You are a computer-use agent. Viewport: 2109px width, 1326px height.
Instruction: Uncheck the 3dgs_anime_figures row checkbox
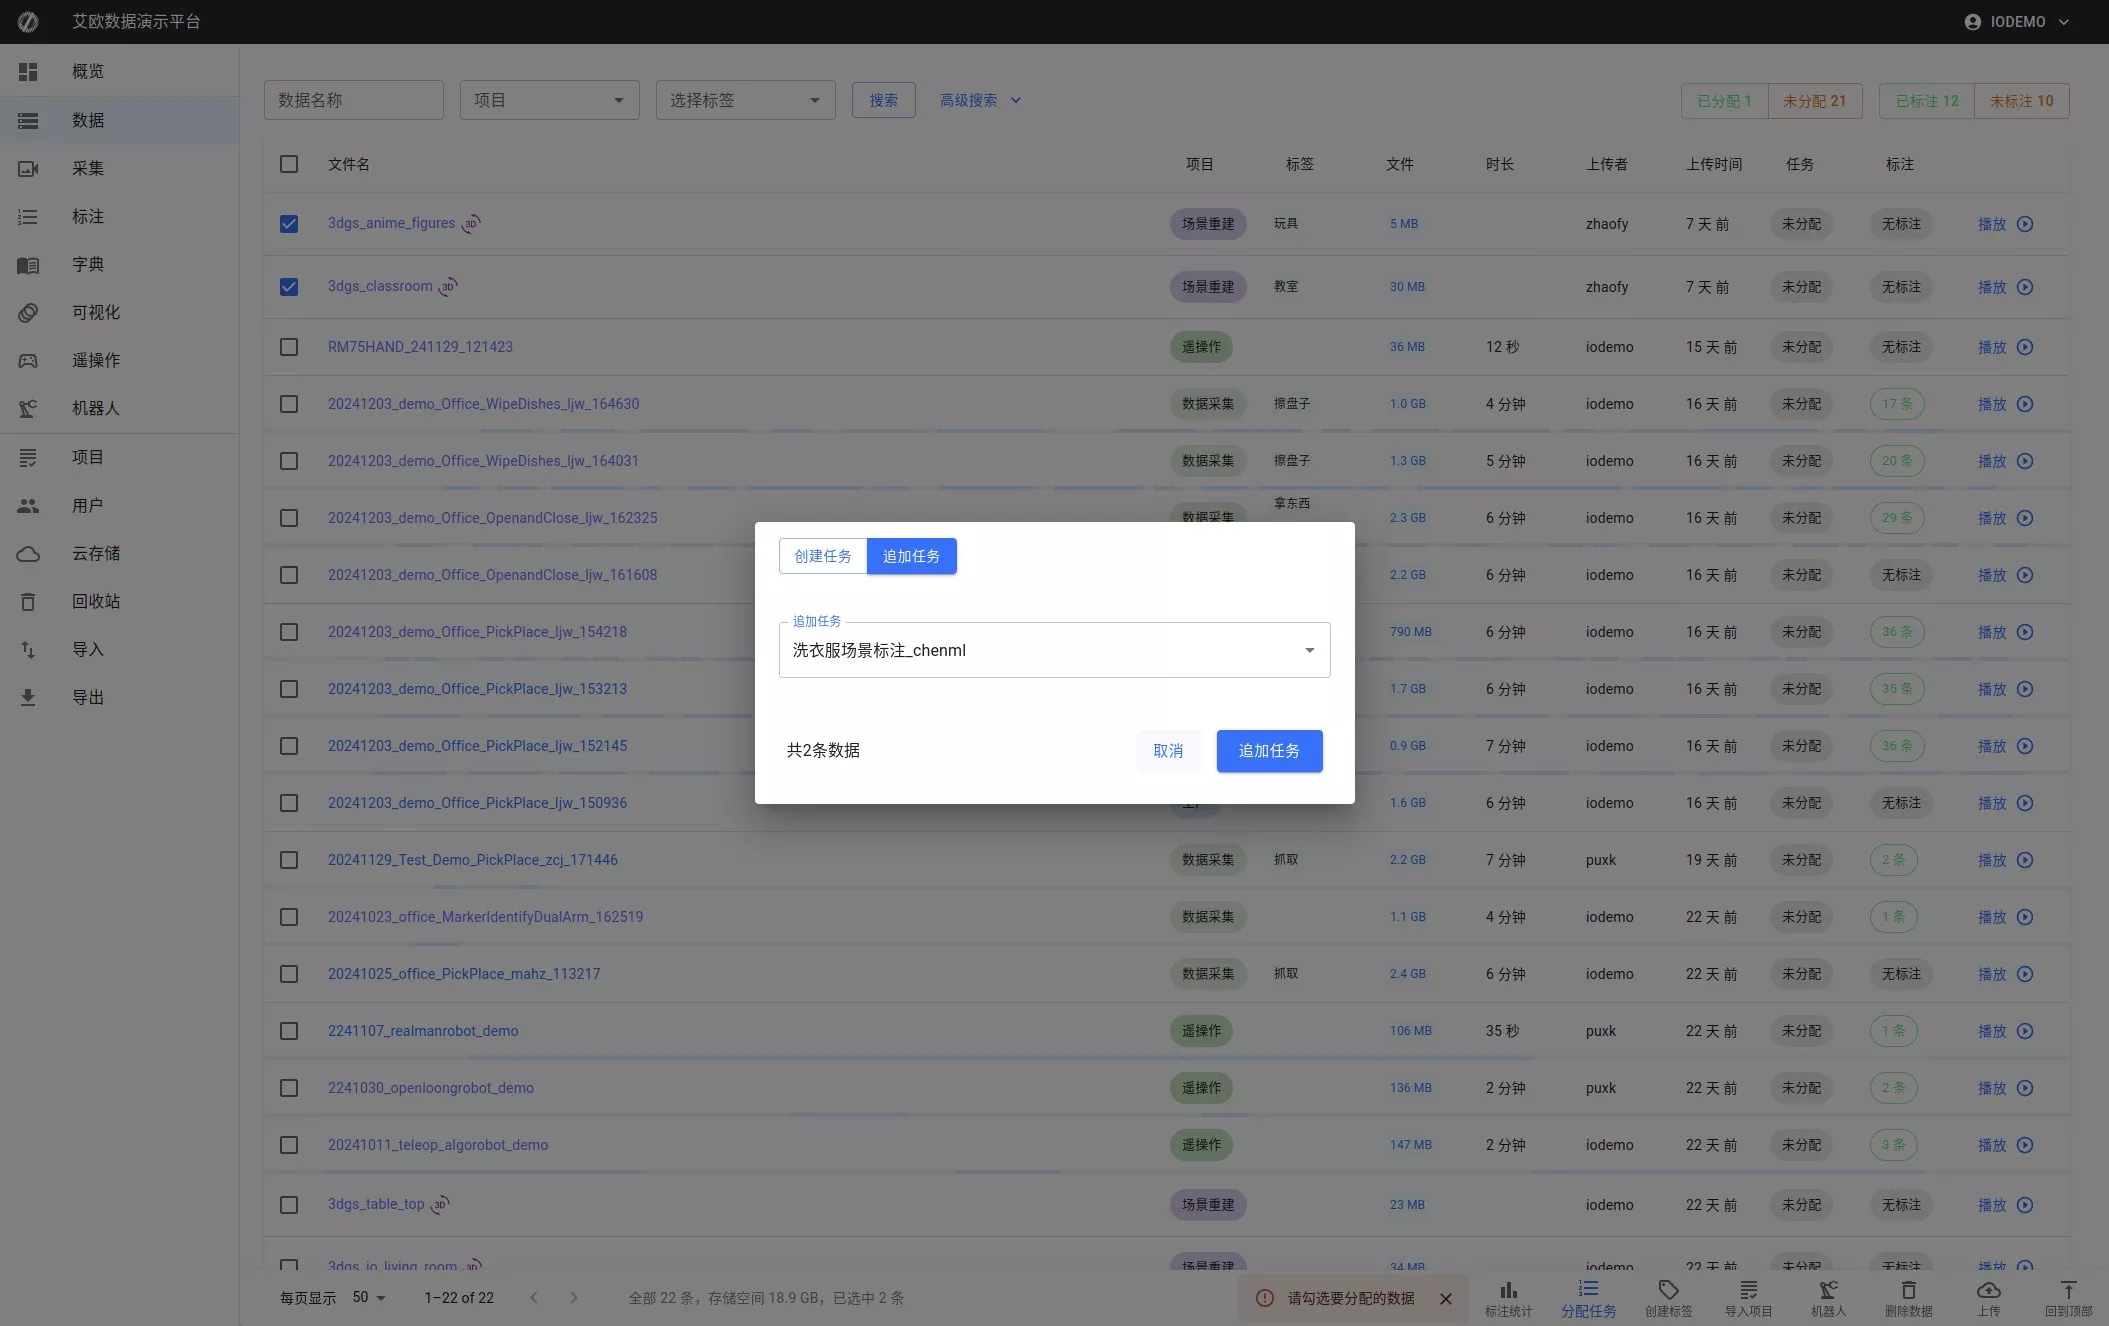pyautogui.click(x=289, y=224)
